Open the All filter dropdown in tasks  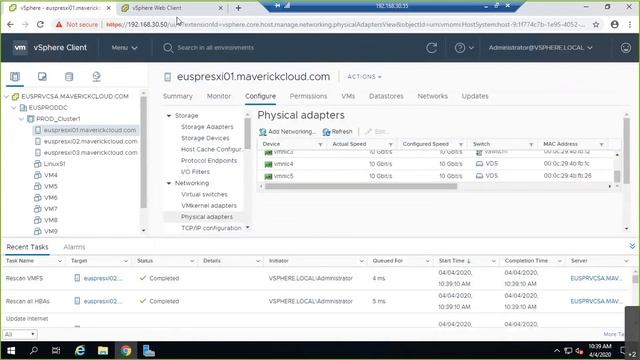pos(20,334)
